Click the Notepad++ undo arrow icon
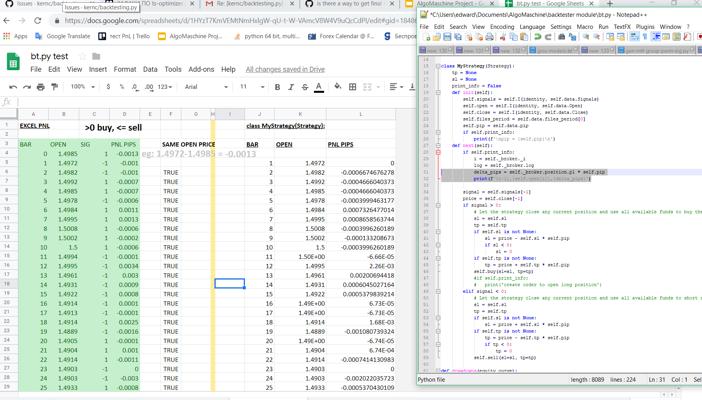702x400 pixels. pyautogui.click(x=537, y=37)
